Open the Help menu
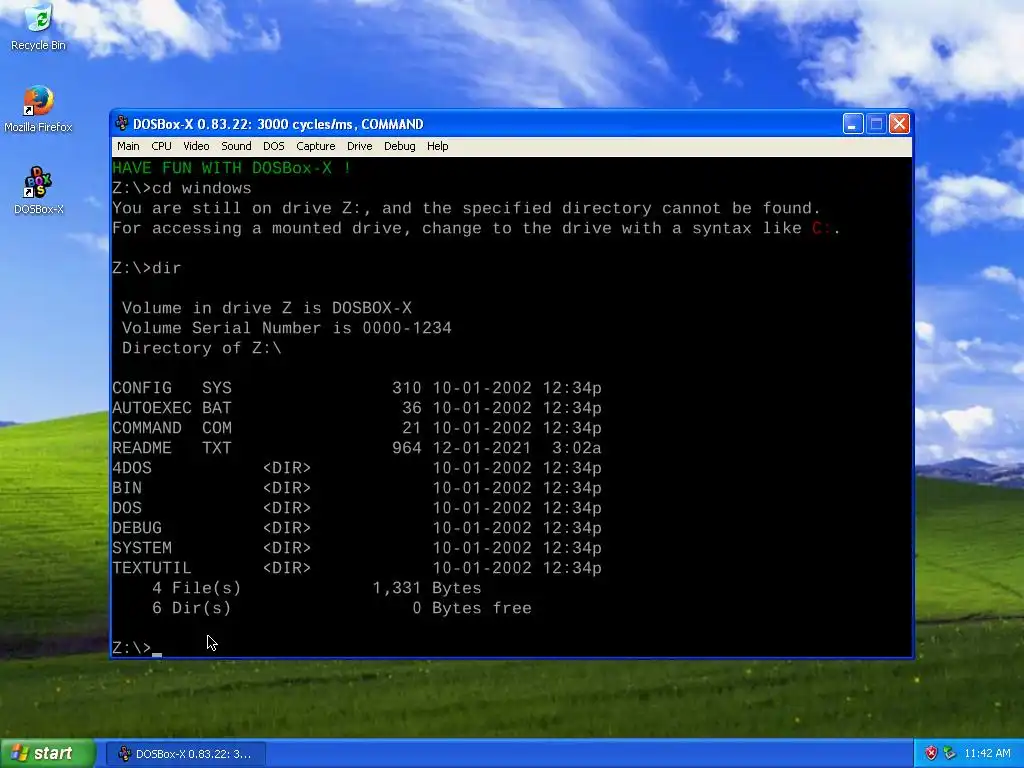 [x=438, y=146]
